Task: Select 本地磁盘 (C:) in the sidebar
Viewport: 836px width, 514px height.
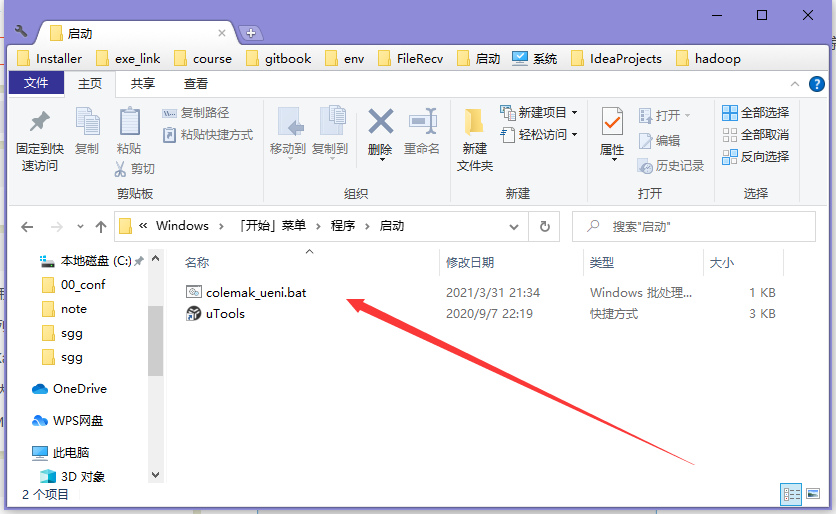Action: [92, 261]
